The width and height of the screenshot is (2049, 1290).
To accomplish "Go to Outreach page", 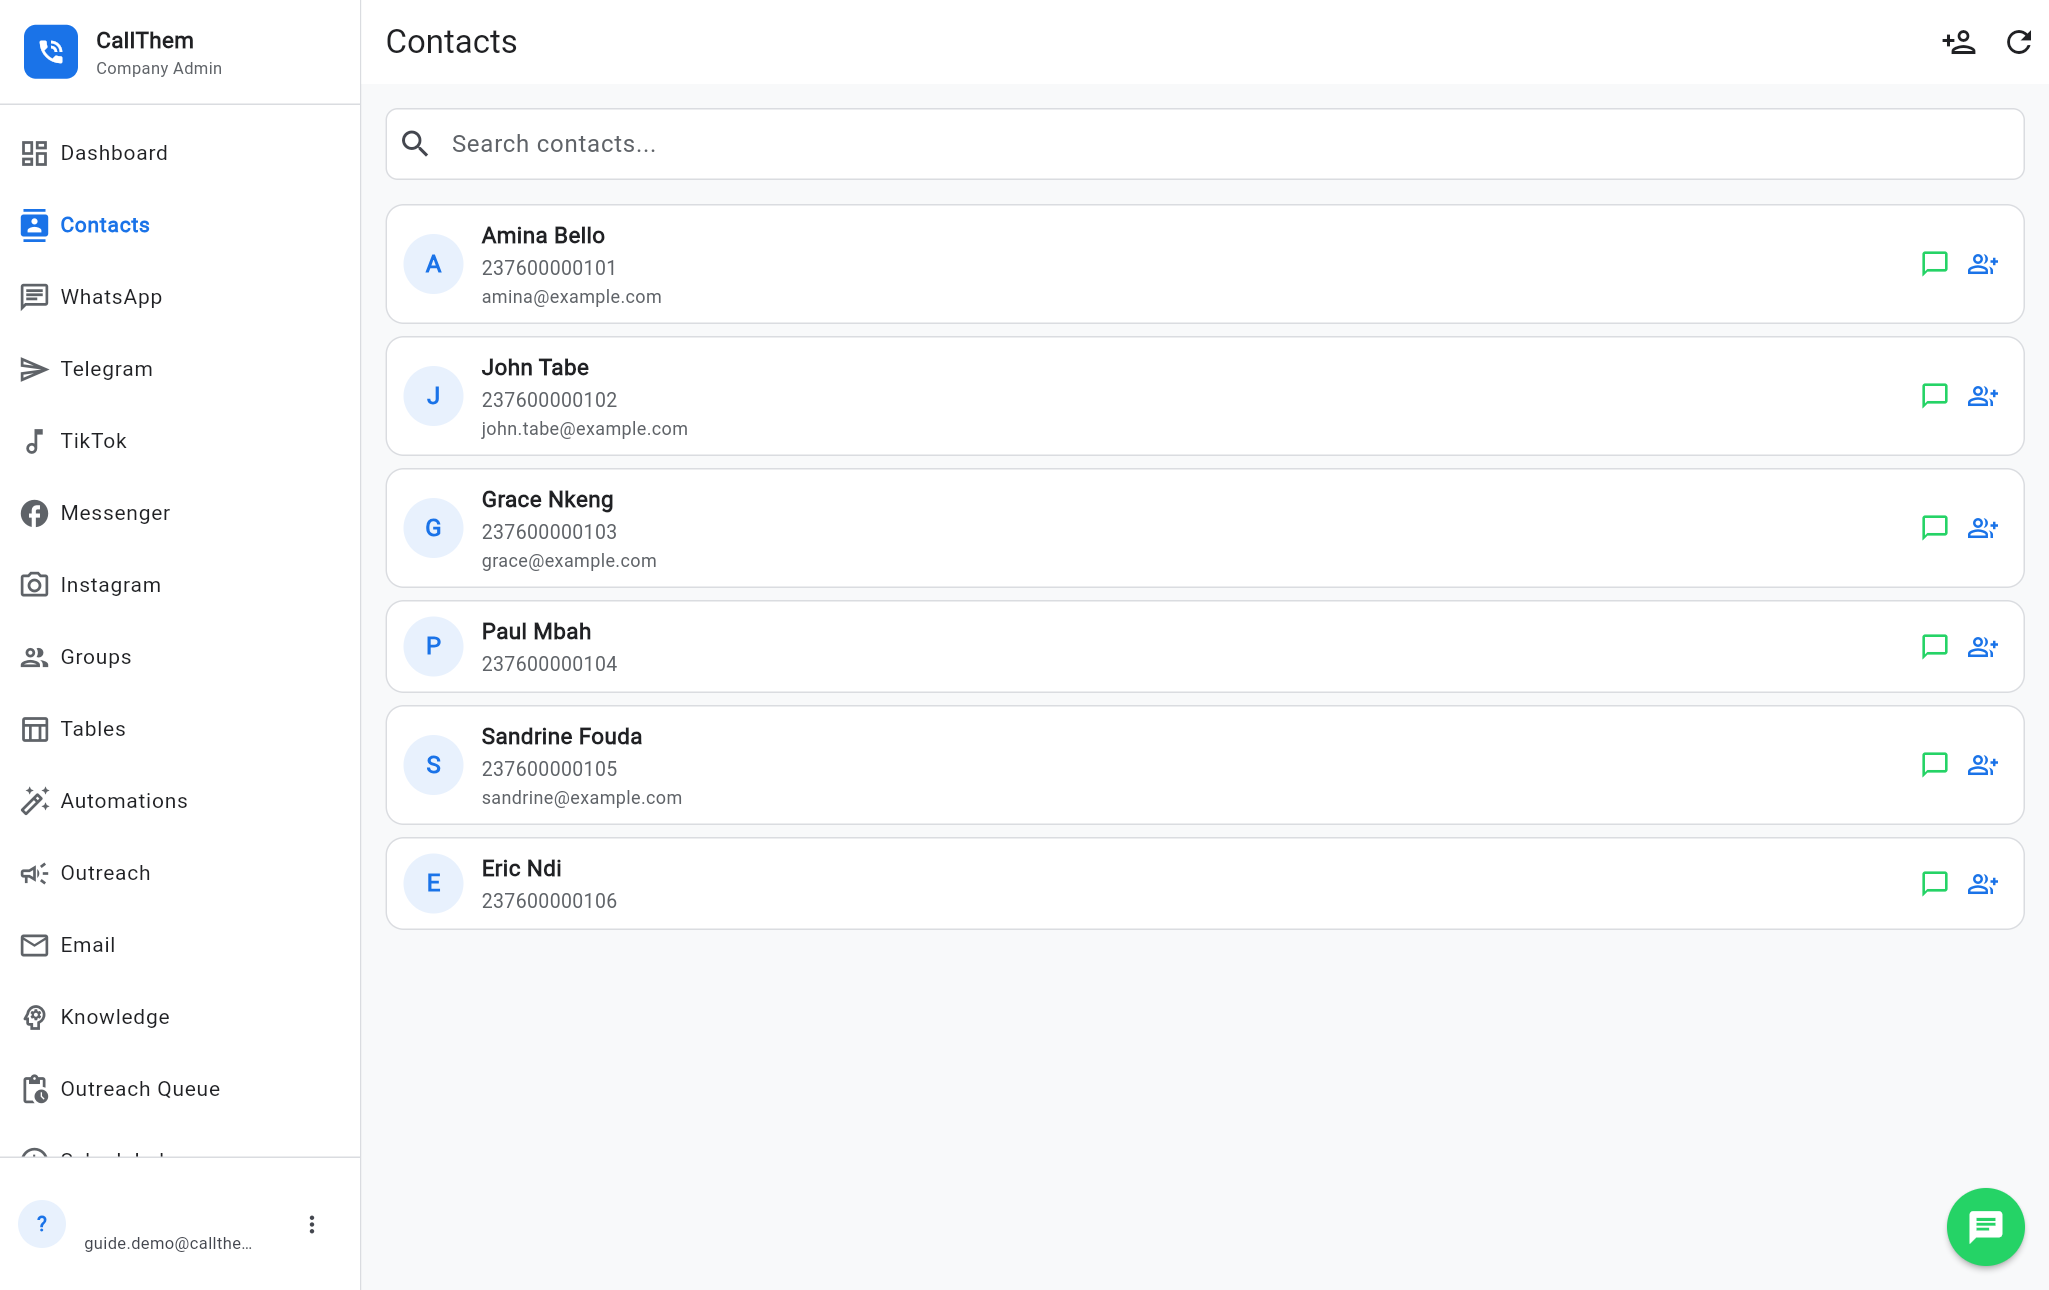I will coord(180,873).
